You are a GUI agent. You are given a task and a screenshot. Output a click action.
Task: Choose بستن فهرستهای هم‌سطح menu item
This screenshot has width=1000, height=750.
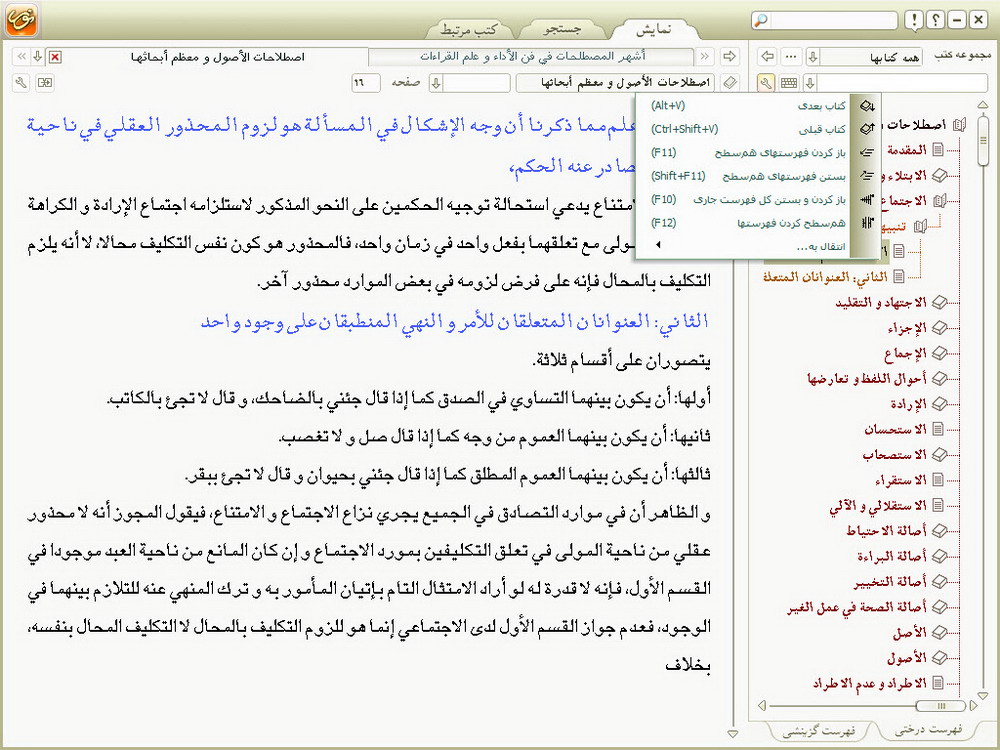(747, 176)
